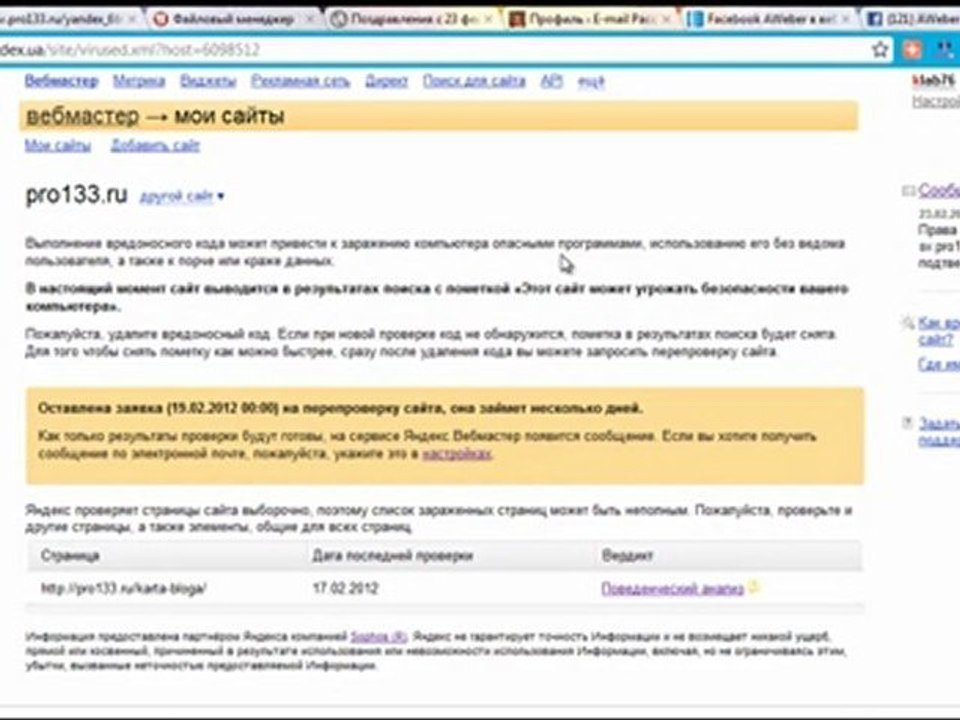The image size is (960, 720).
Task: Click the Страница column header
Action: tap(70, 555)
